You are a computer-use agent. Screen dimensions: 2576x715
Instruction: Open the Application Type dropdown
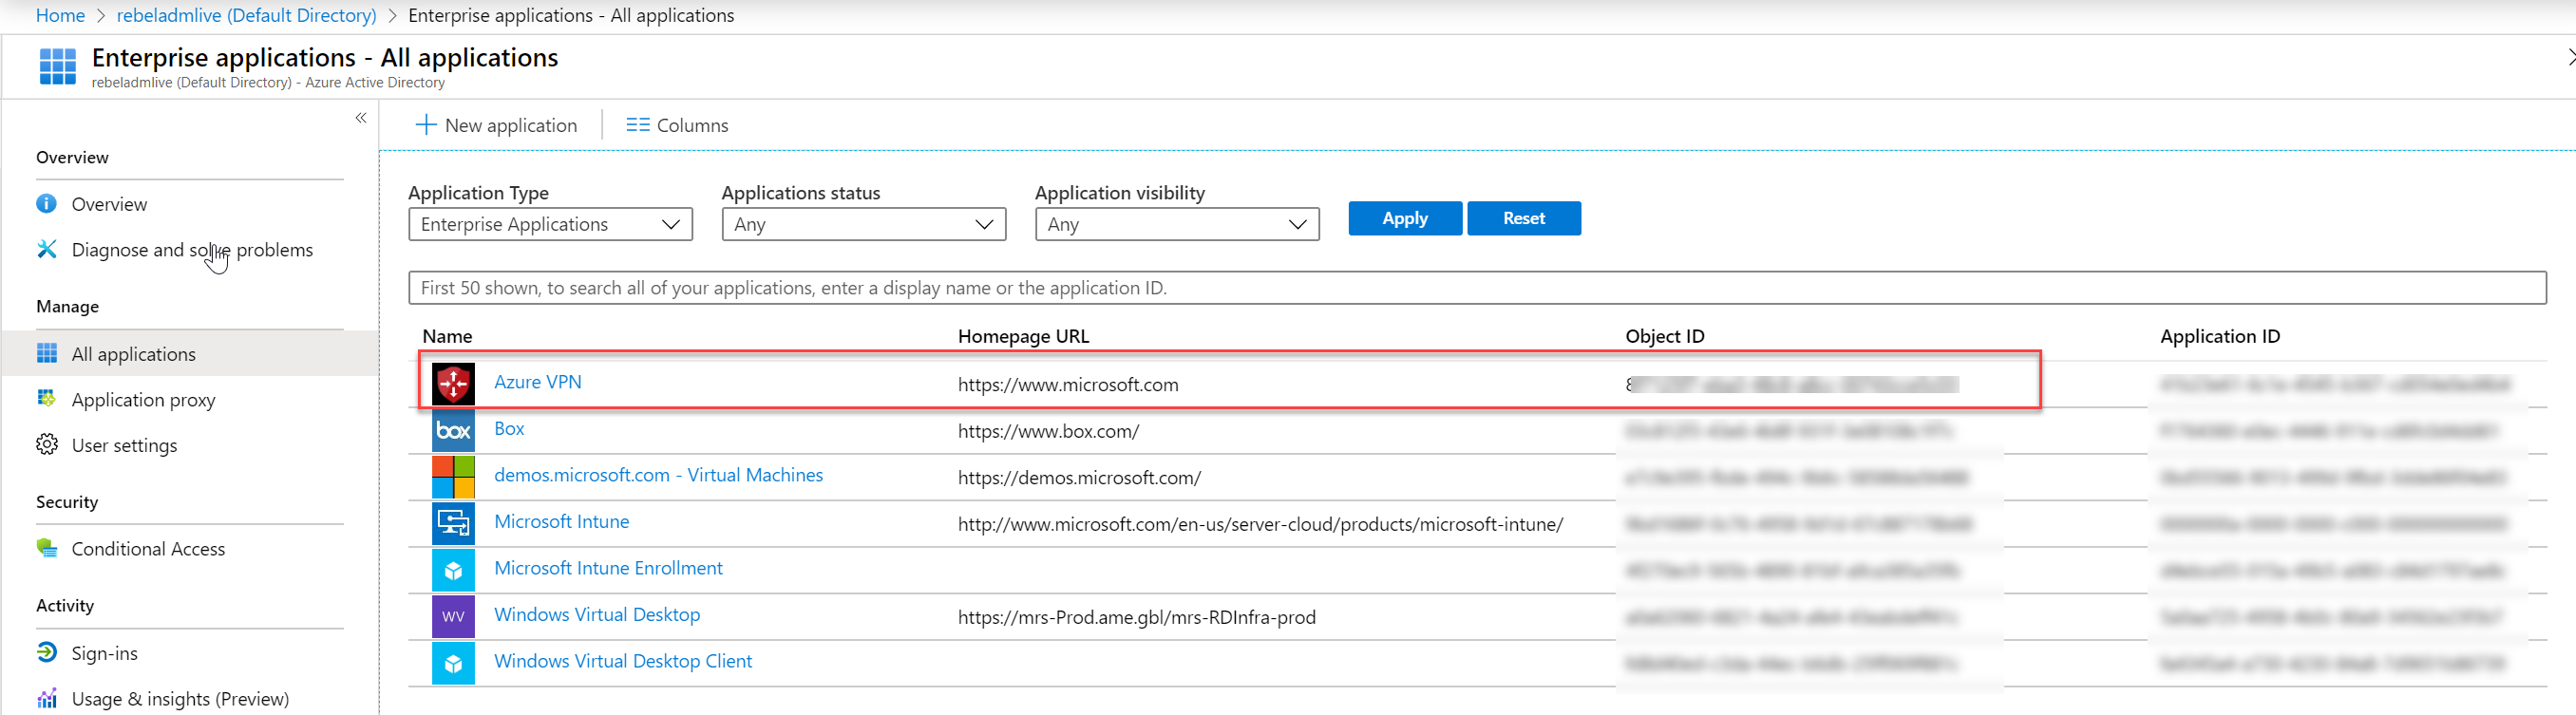[x=551, y=224]
